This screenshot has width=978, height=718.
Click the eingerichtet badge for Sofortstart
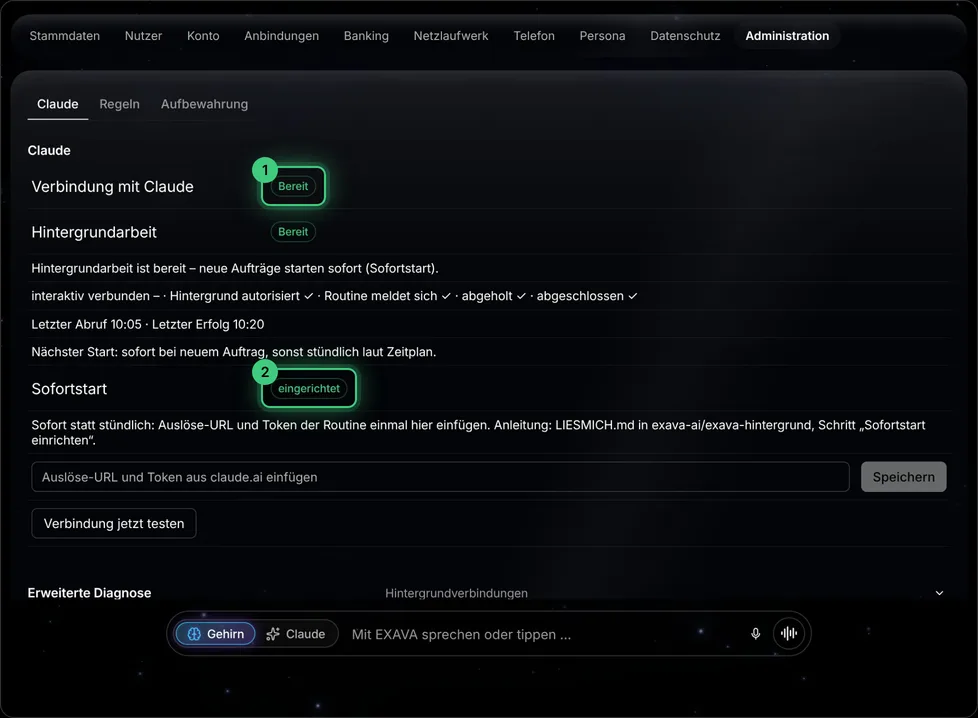[x=309, y=389]
